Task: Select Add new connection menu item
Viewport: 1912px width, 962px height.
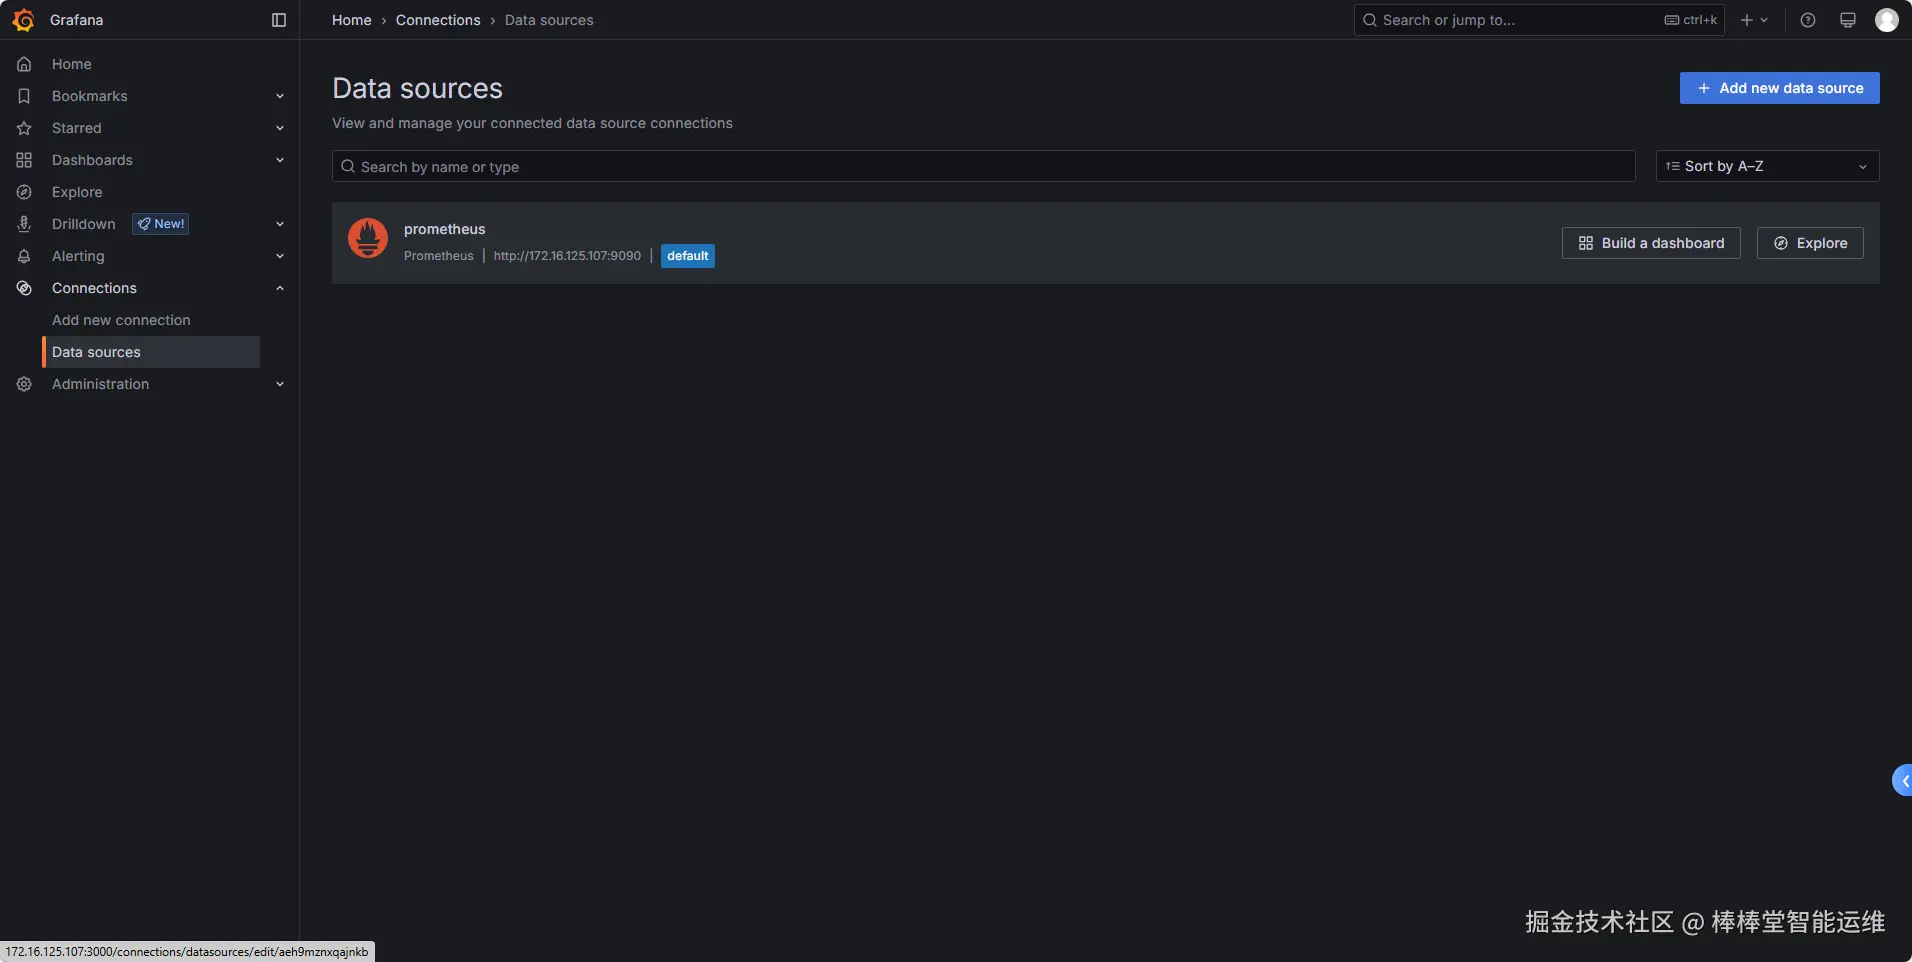Action: click(121, 320)
